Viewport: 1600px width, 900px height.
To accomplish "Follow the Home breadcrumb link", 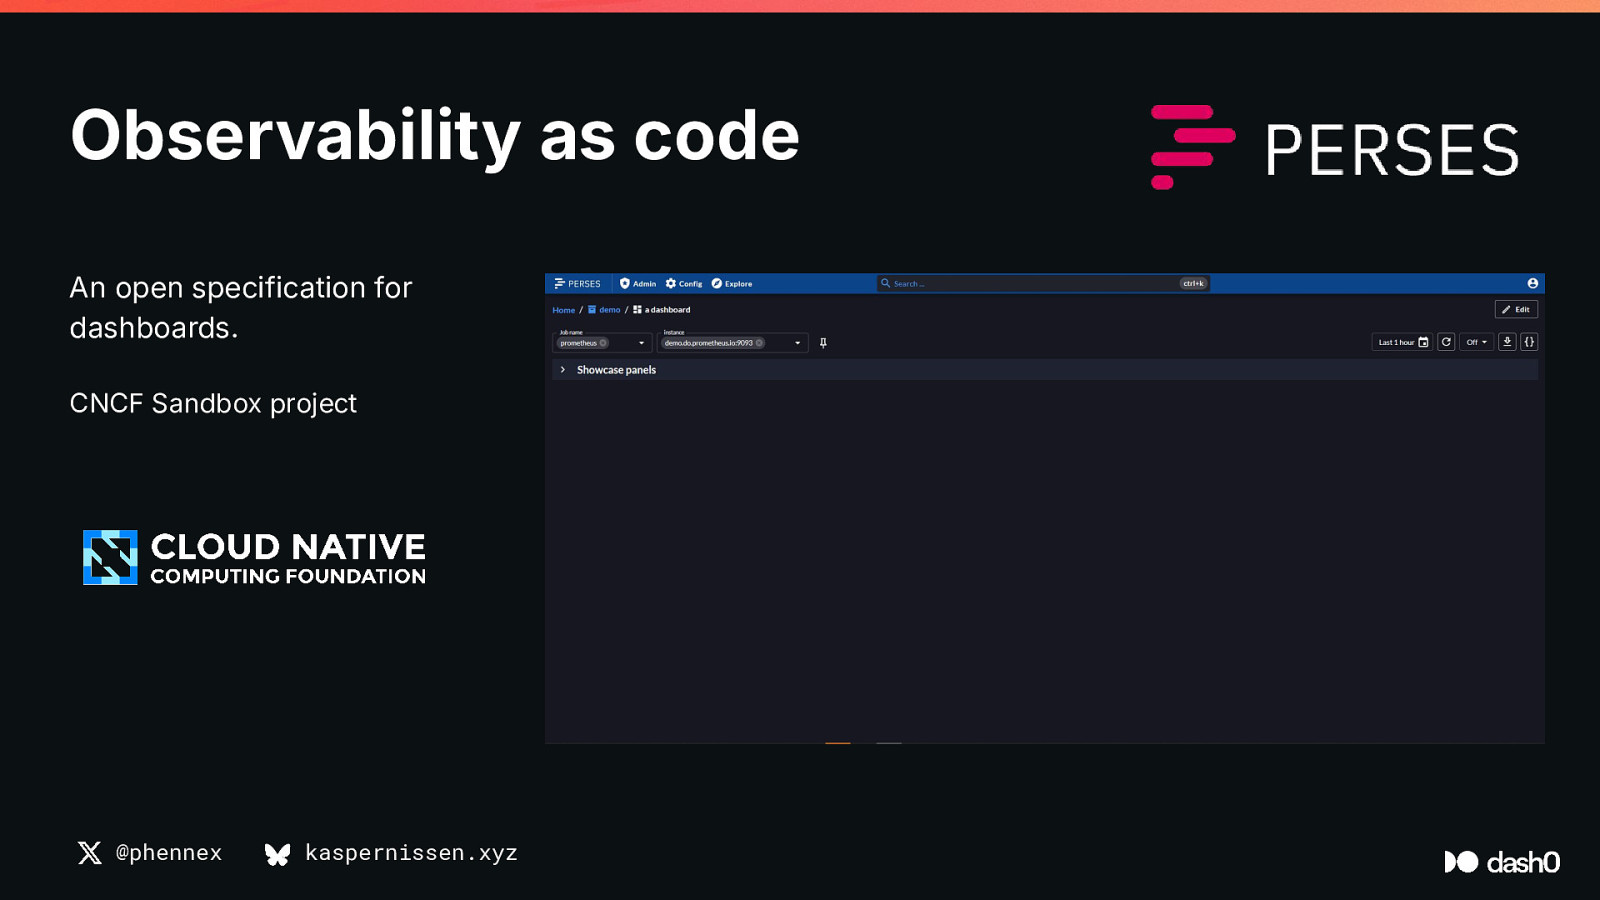I will 564,310.
